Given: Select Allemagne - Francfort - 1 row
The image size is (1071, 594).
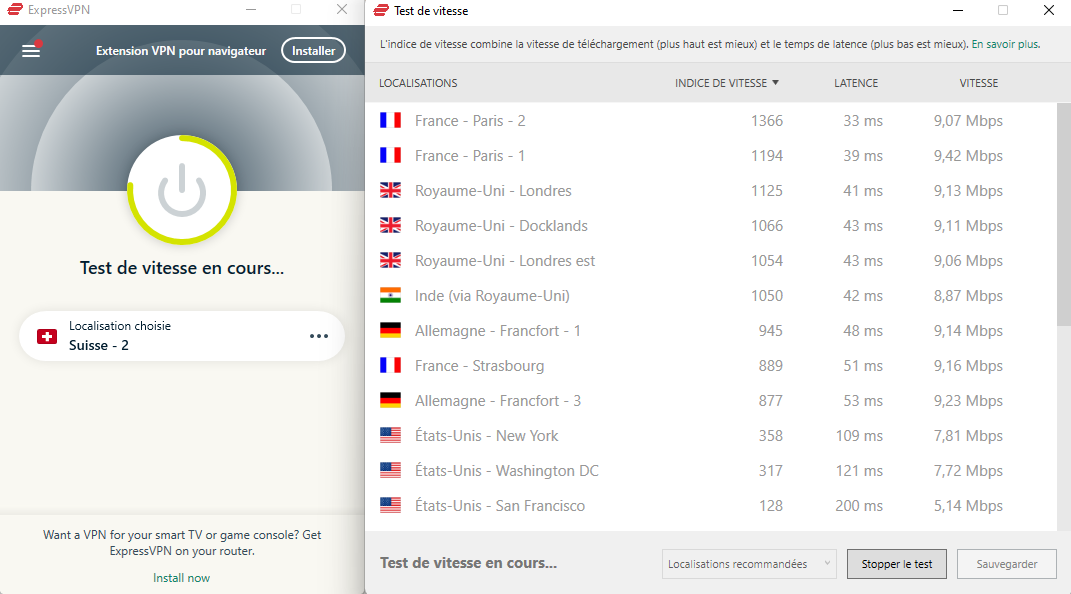Looking at the screenshot, I should [x=711, y=330].
